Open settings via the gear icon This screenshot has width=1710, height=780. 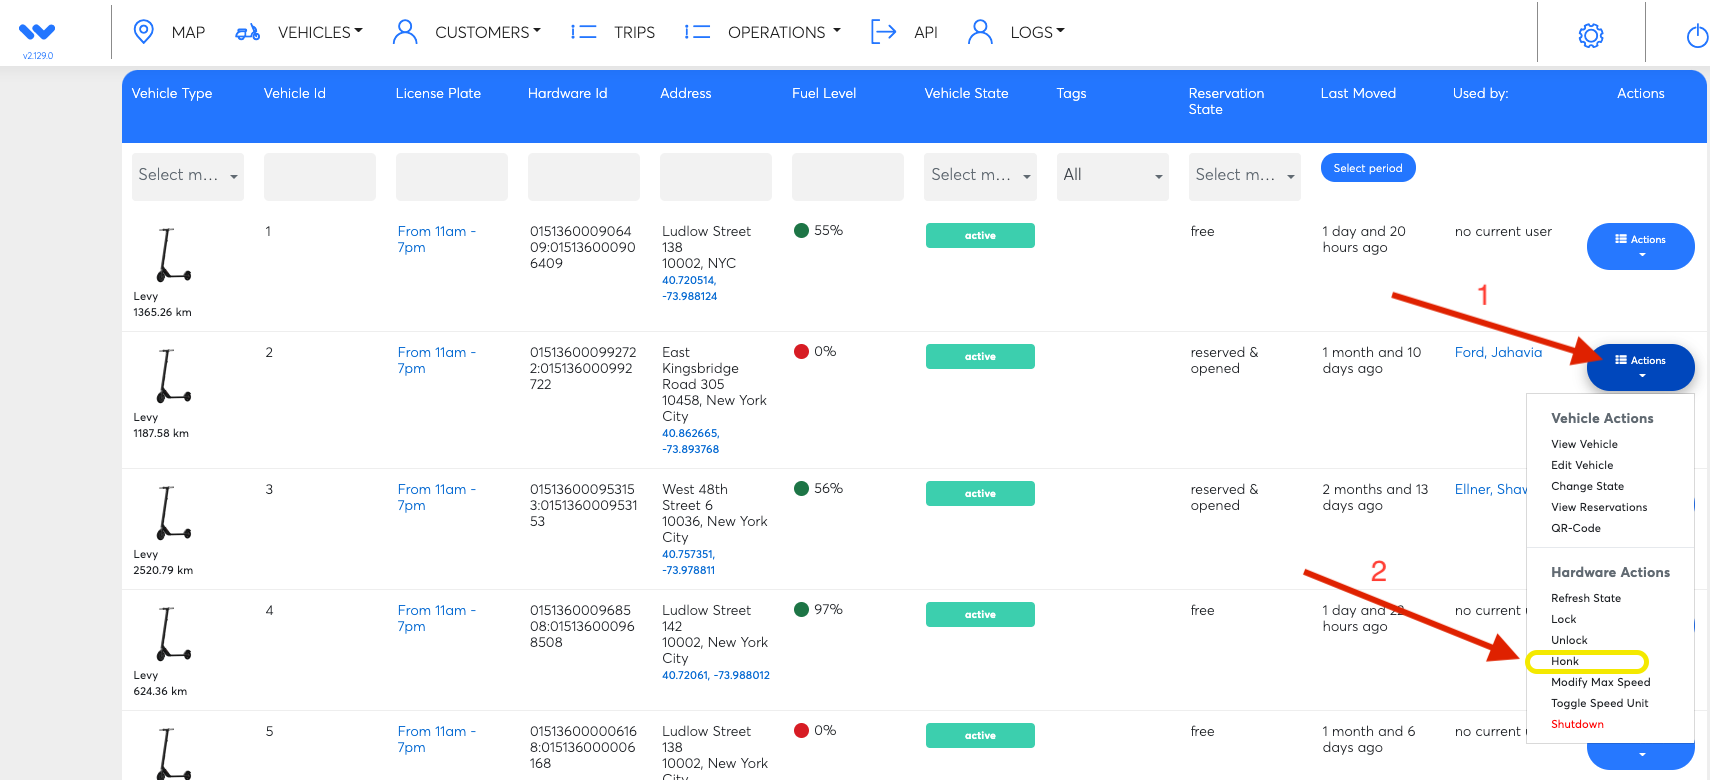coord(1590,36)
